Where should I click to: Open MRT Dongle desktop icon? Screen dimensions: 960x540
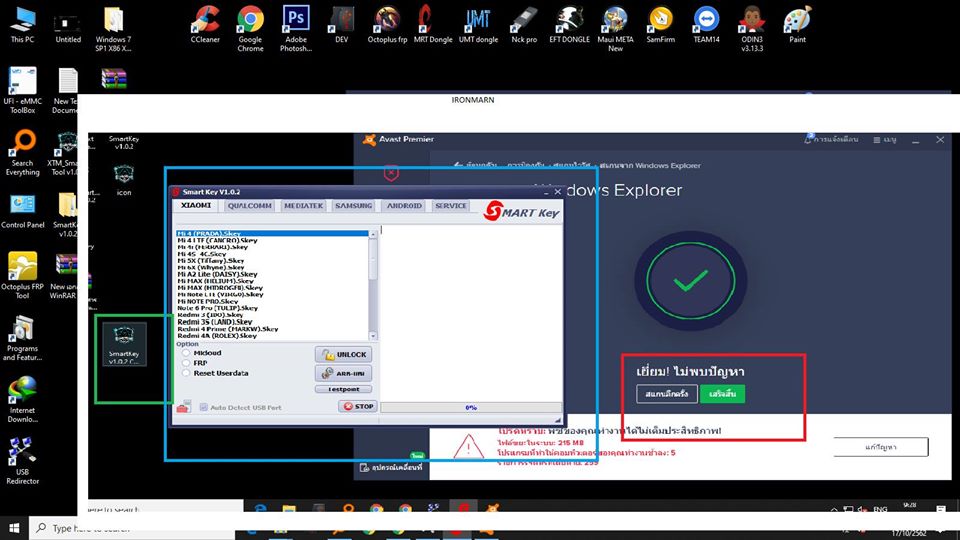(x=432, y=24)
